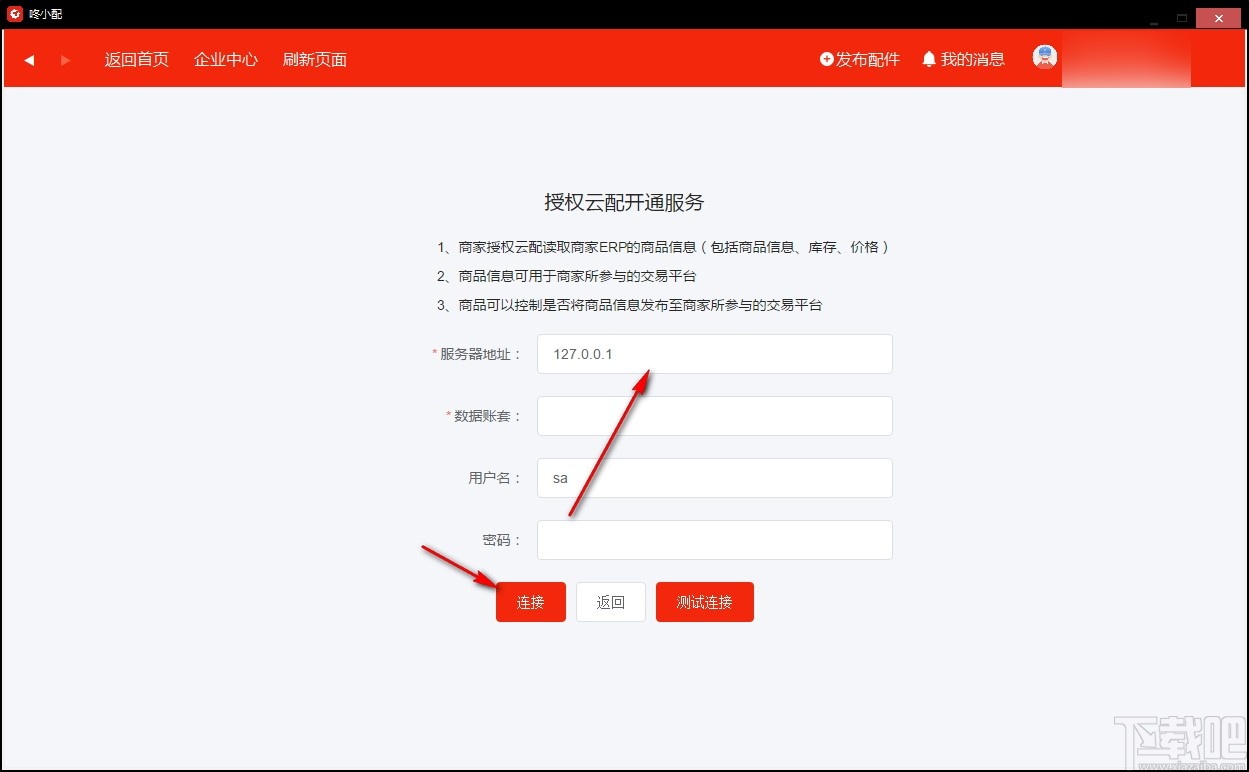Select the 返回首页 menu item
1249x772 pixels.
[136, 59]
